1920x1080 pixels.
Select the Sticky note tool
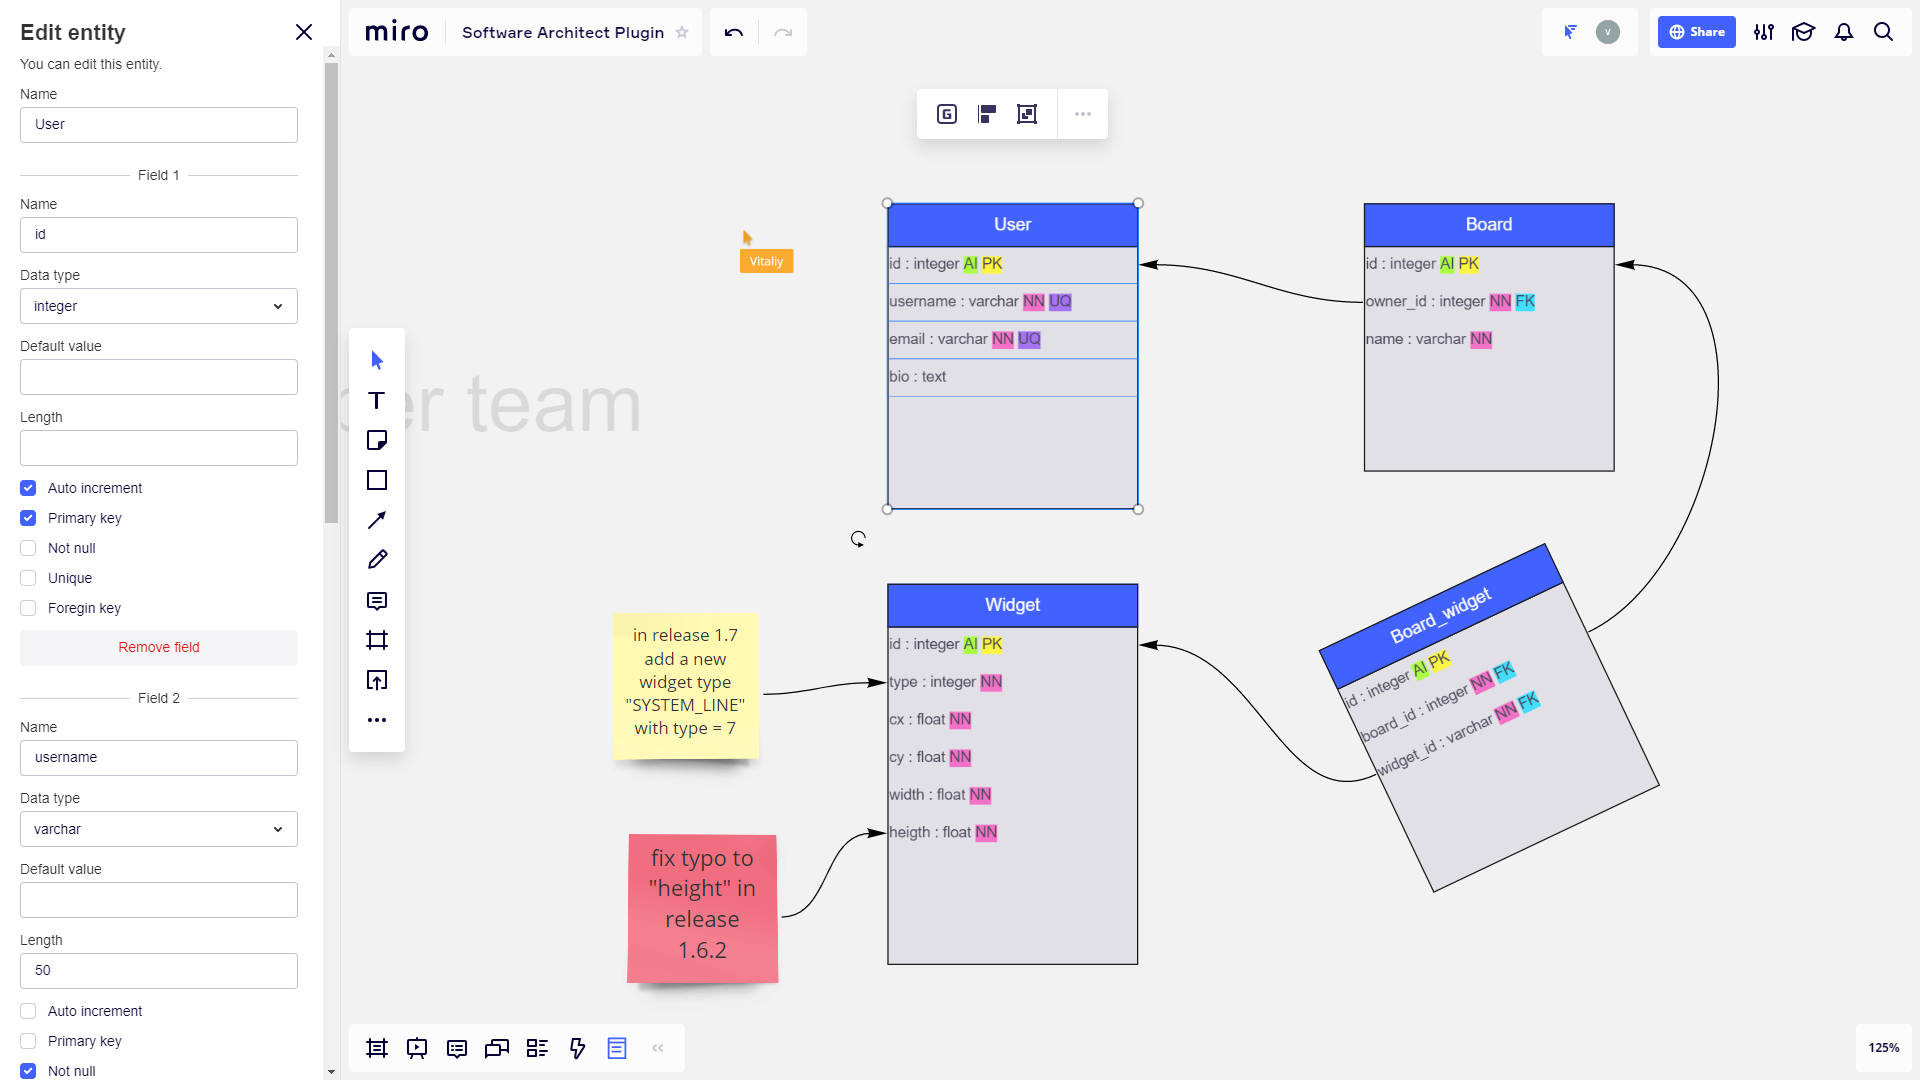[x=377, y=440]
